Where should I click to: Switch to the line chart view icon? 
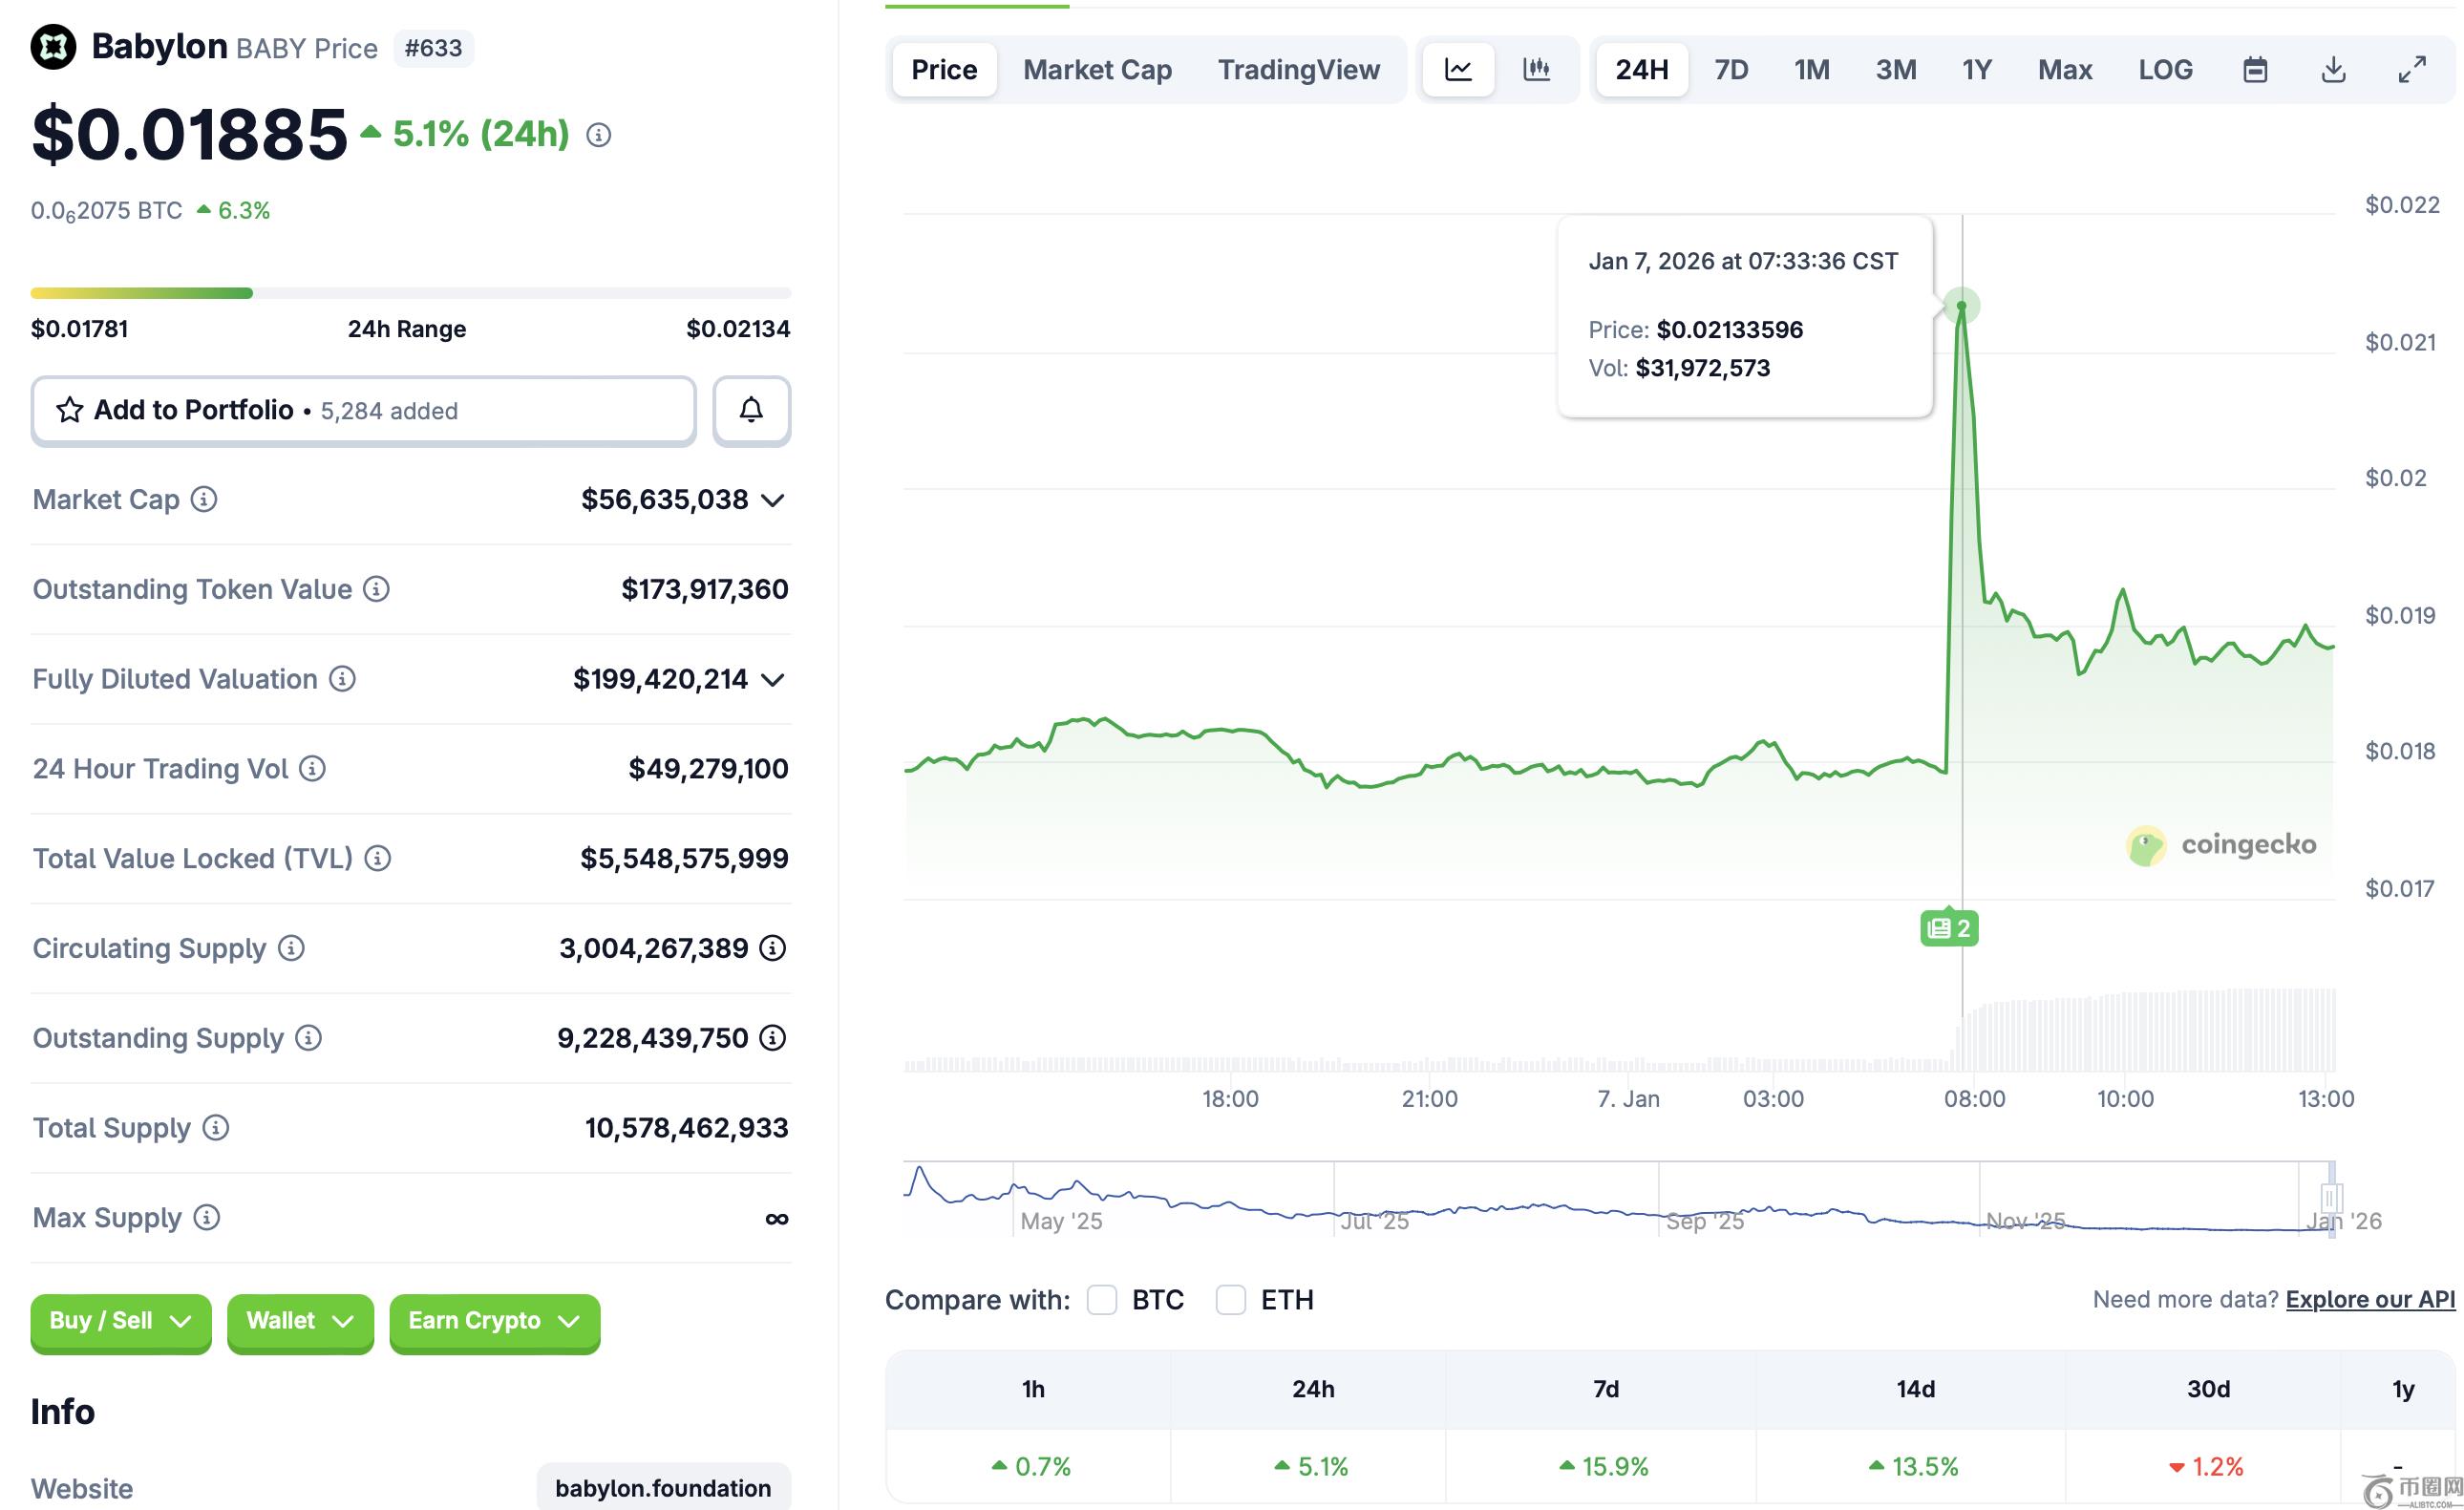[1458, 70]
